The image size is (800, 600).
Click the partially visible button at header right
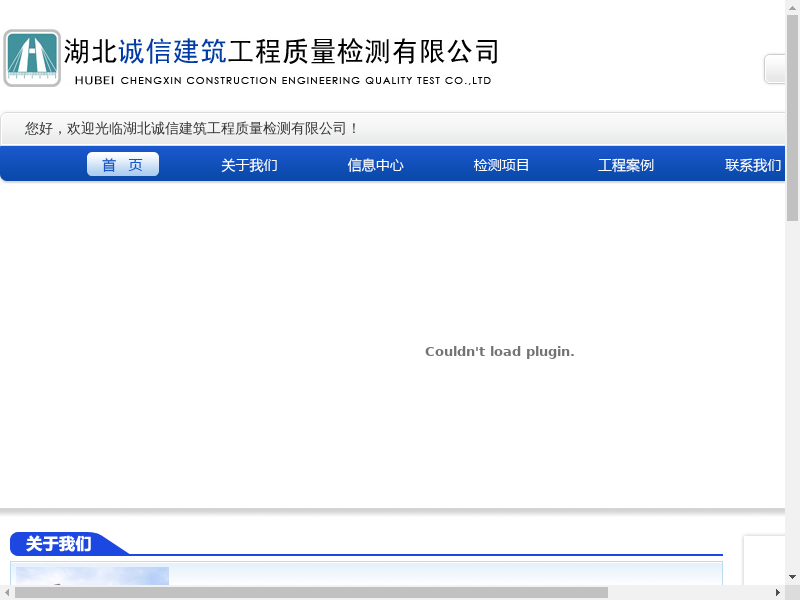click(x=774, y=68)
